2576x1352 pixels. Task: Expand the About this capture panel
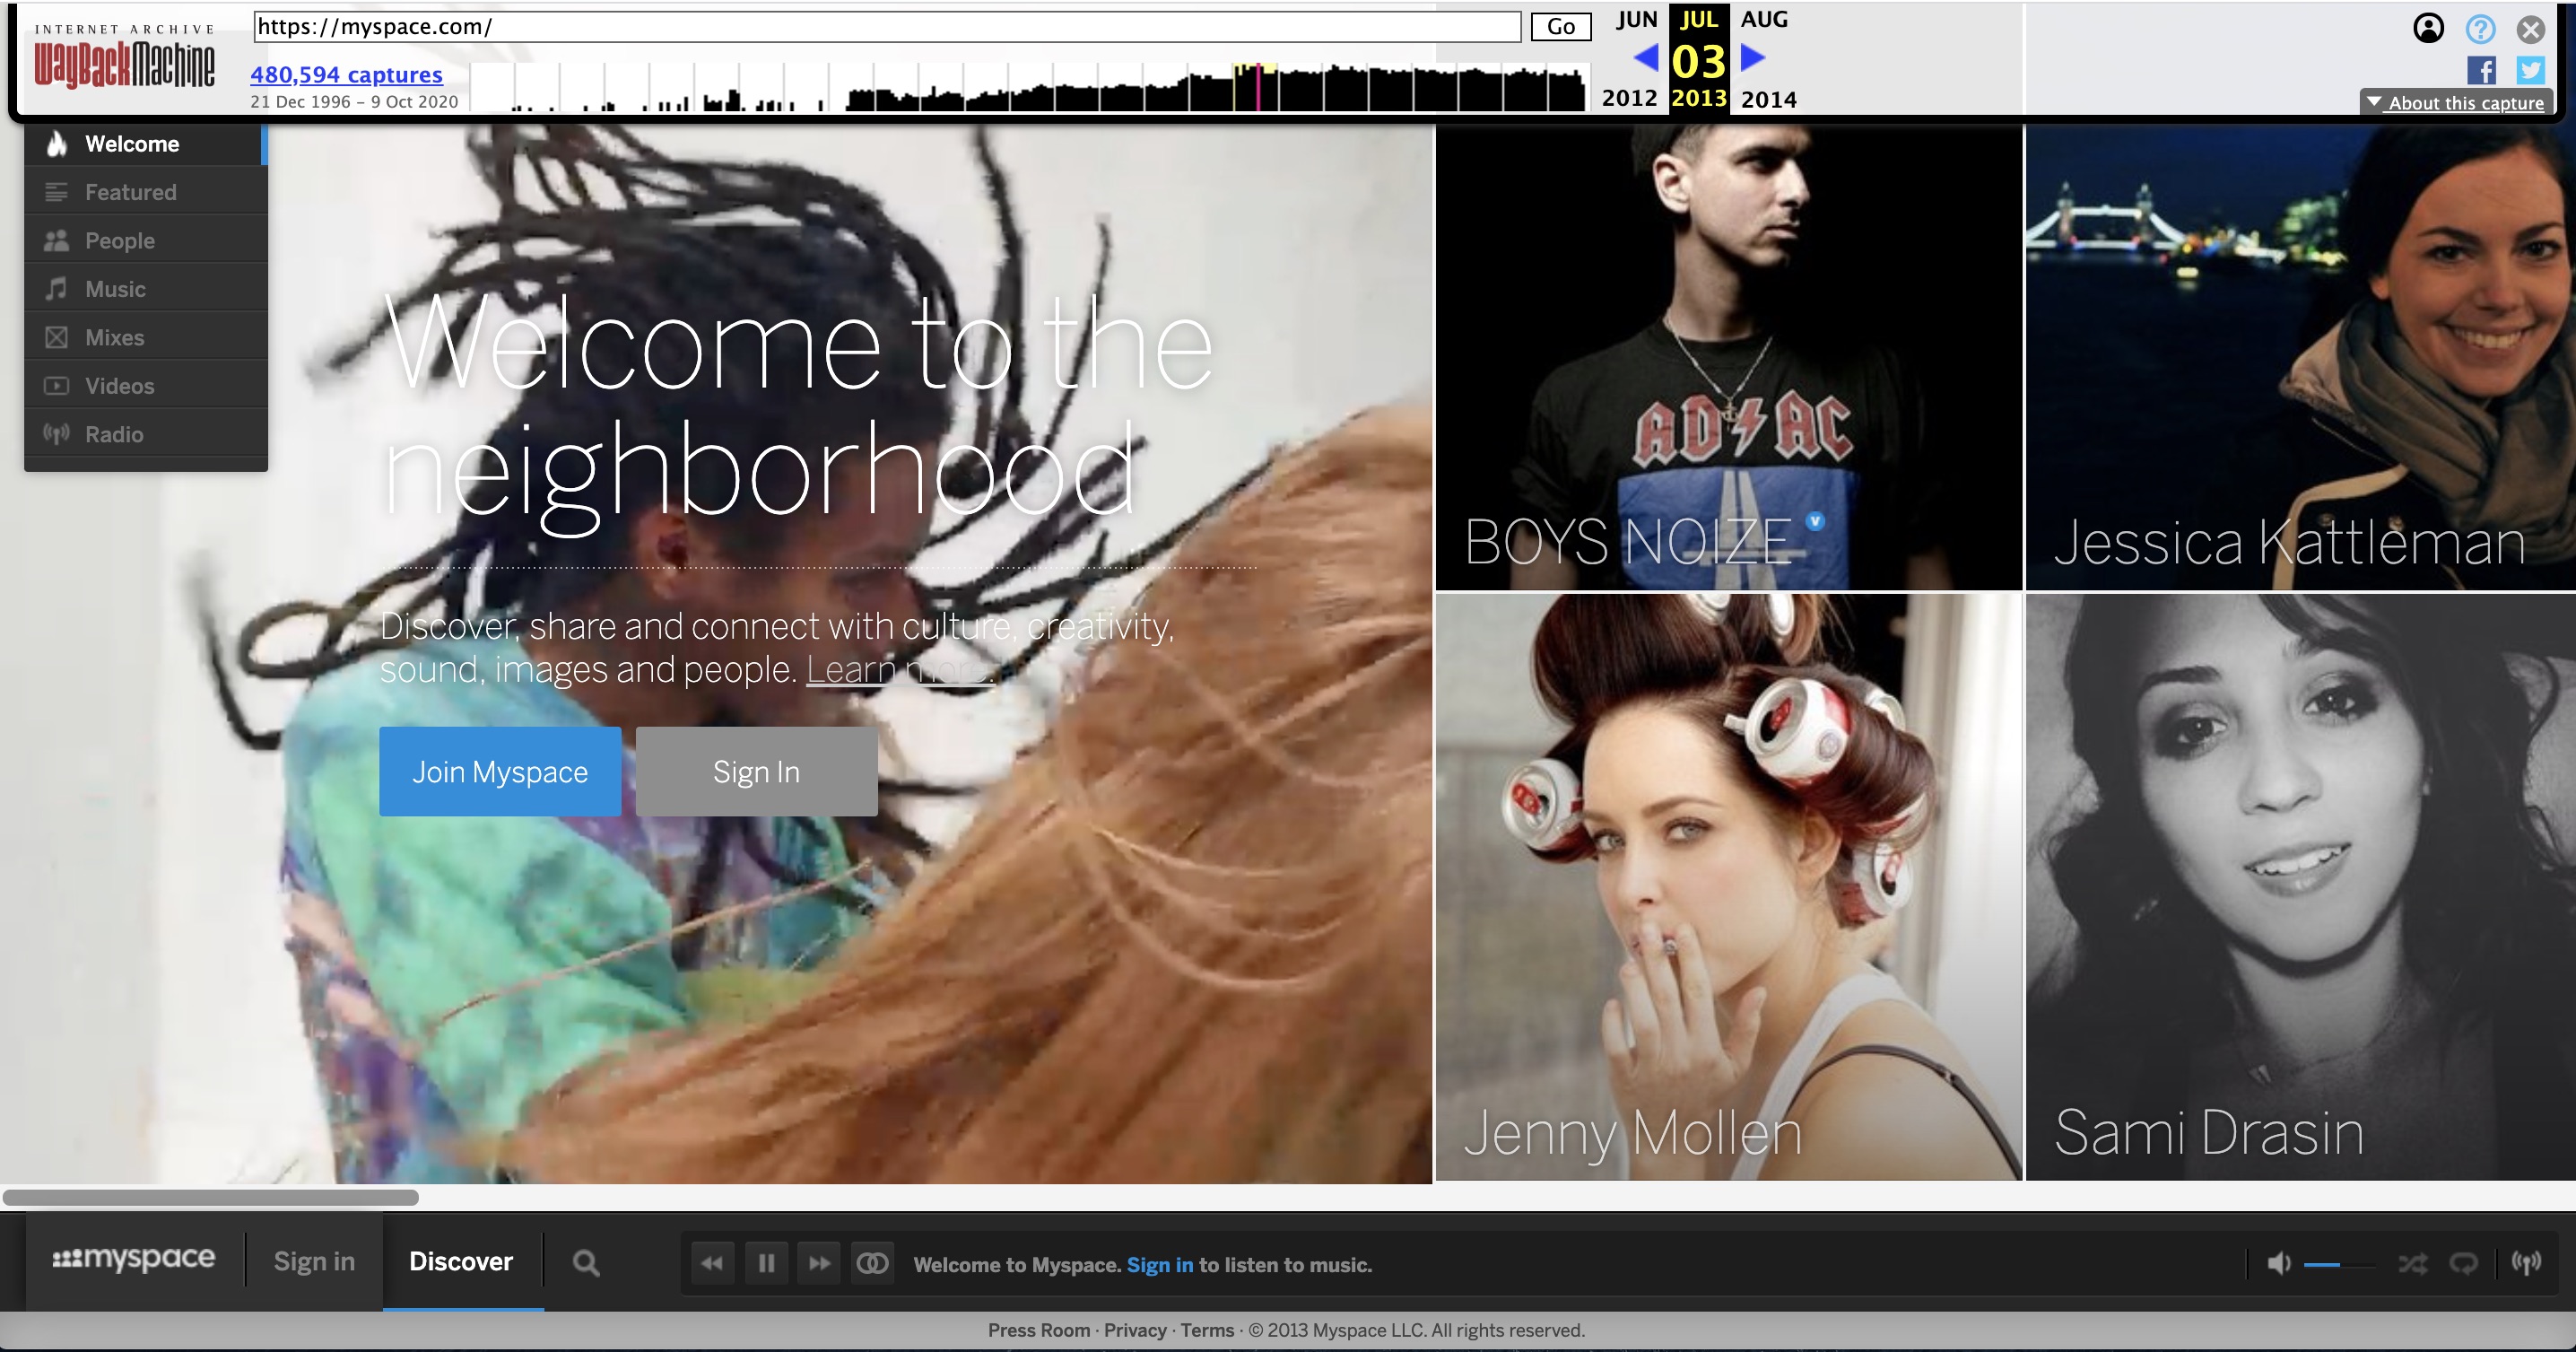pos(2457,102)
